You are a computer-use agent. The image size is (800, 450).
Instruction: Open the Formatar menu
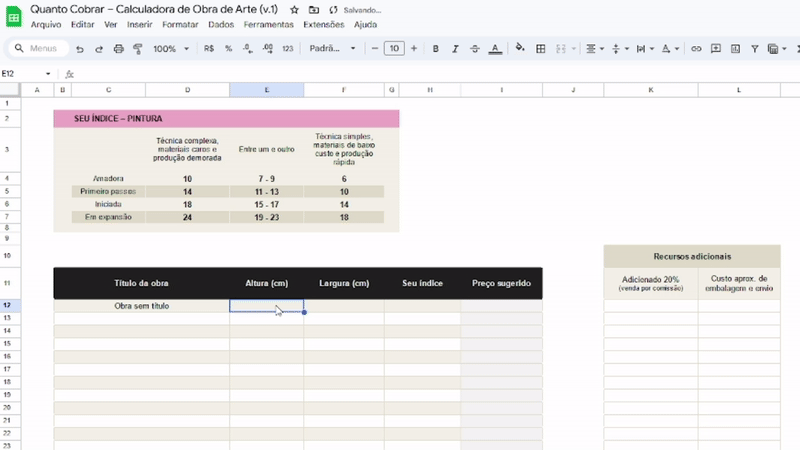pos(180,24)
